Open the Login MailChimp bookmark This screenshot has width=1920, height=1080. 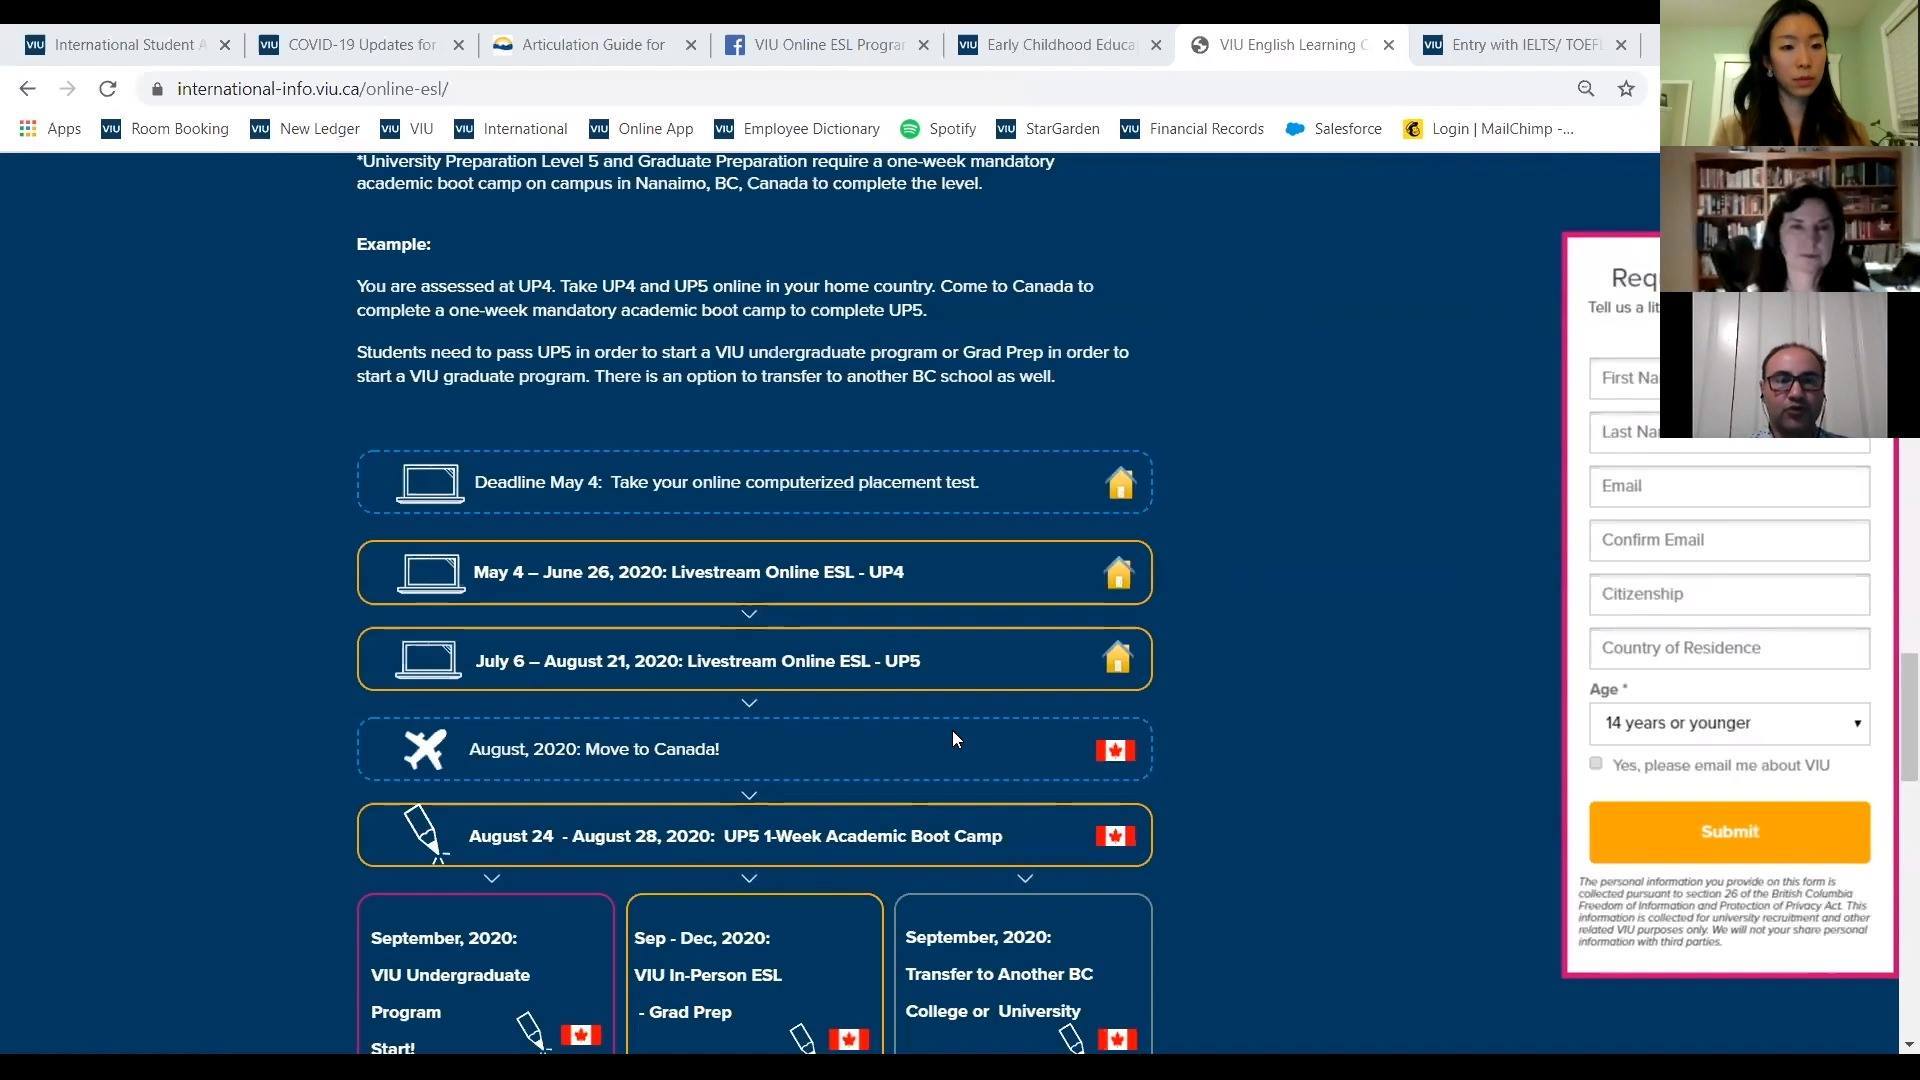(x=1488, y=129)
